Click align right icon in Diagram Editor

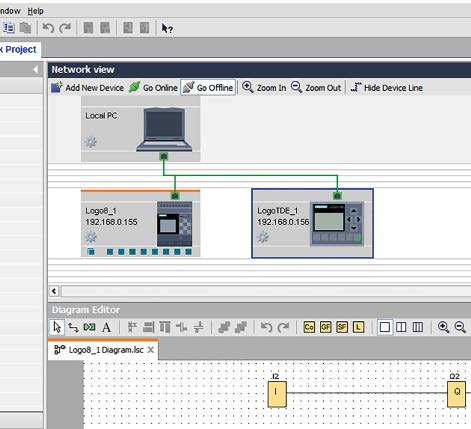(149, 327)
